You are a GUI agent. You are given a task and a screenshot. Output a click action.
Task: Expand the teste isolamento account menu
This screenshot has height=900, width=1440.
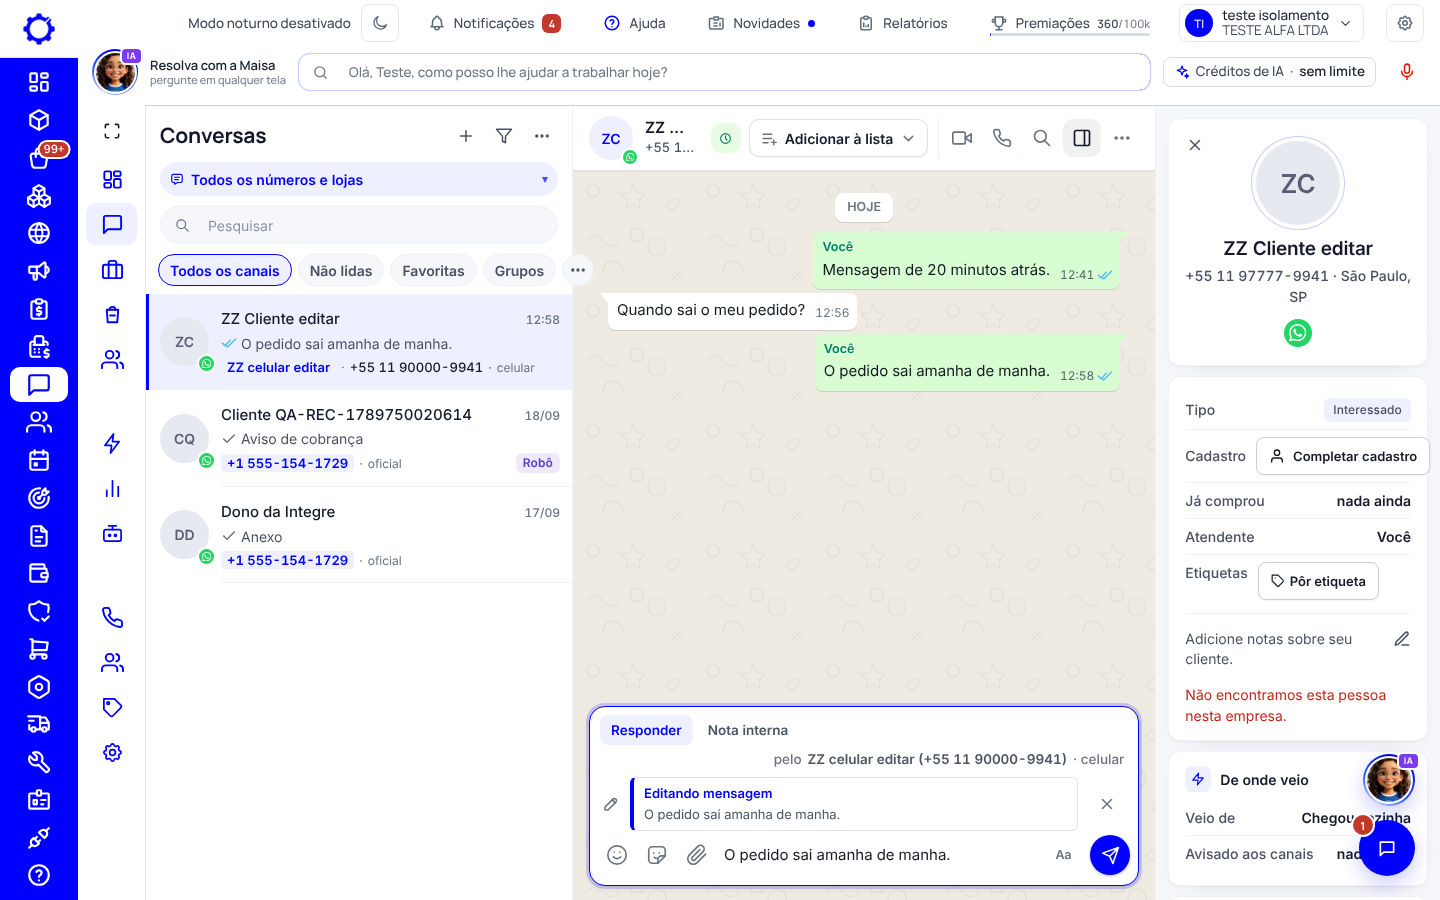coord(1272,23)
